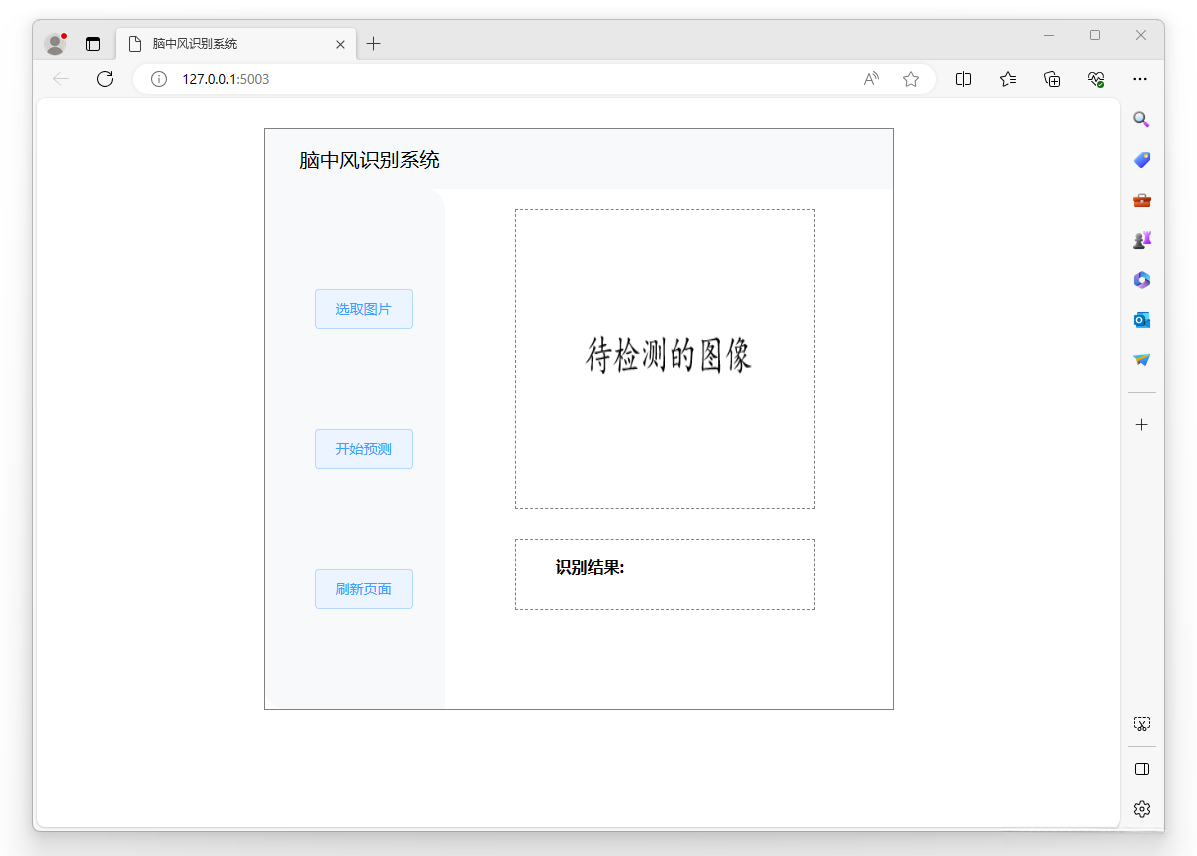Click the 开始预测 button
The width and height of the screenshot is (1197, 856).
click(363, 449)
